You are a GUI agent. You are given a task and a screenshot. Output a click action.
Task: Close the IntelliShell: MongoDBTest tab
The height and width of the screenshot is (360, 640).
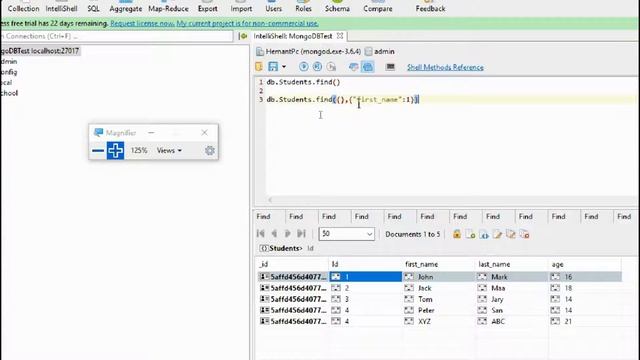click(340, 36)
